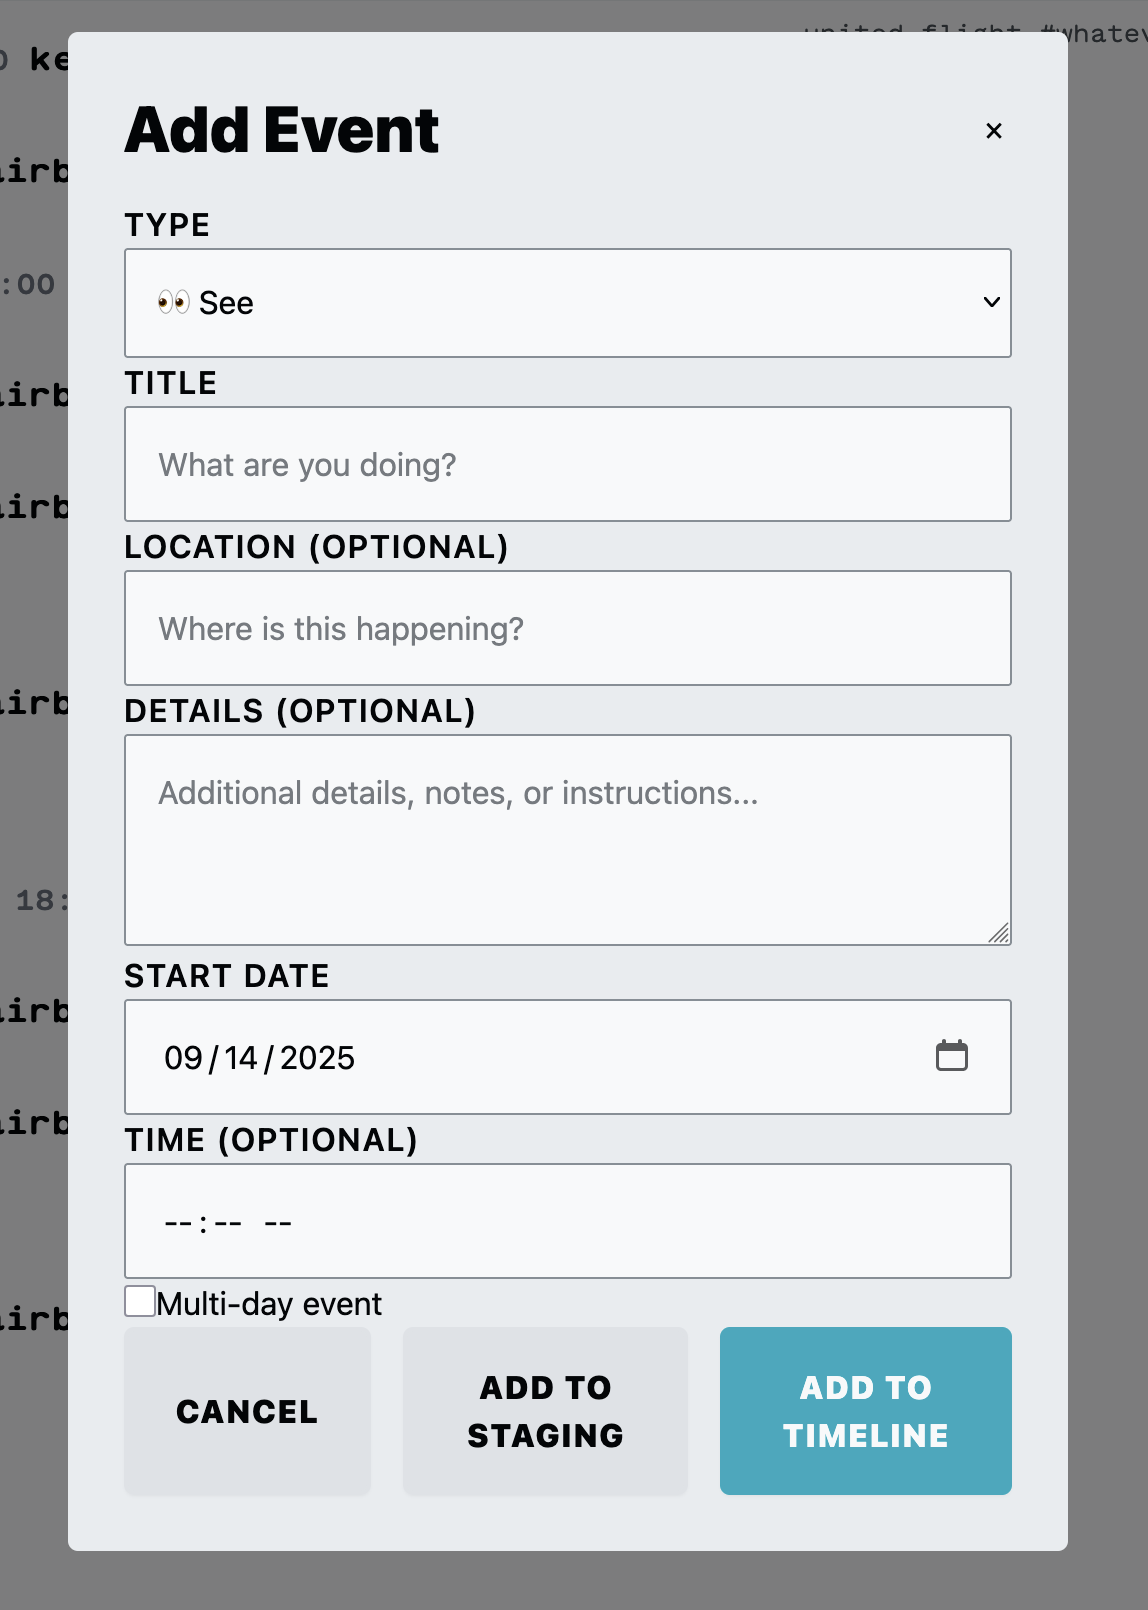
Task: Enable the Multi-day event checkbox
Action: [x=140, y=1301]
